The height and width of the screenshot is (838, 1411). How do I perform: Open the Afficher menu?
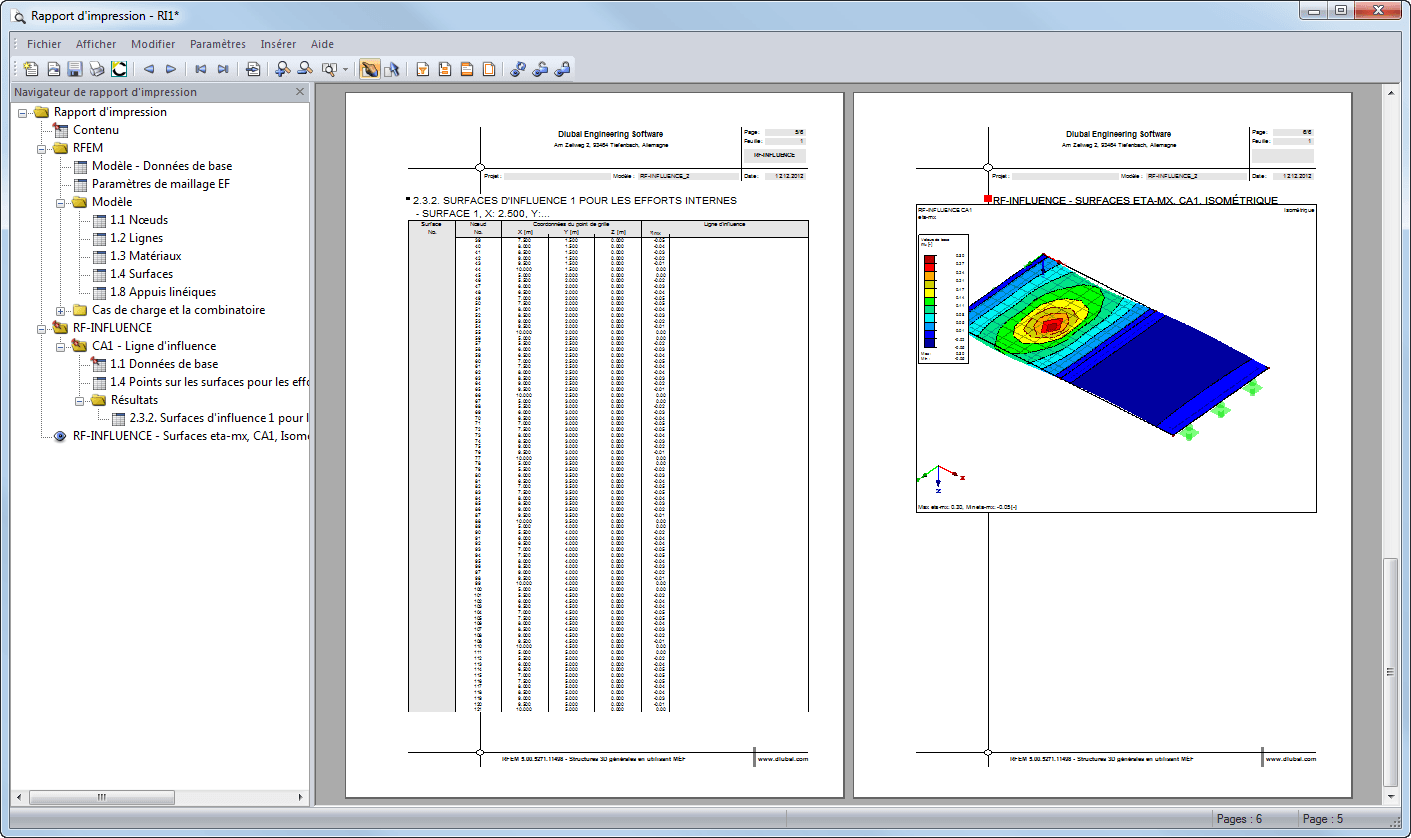point(96,44)
